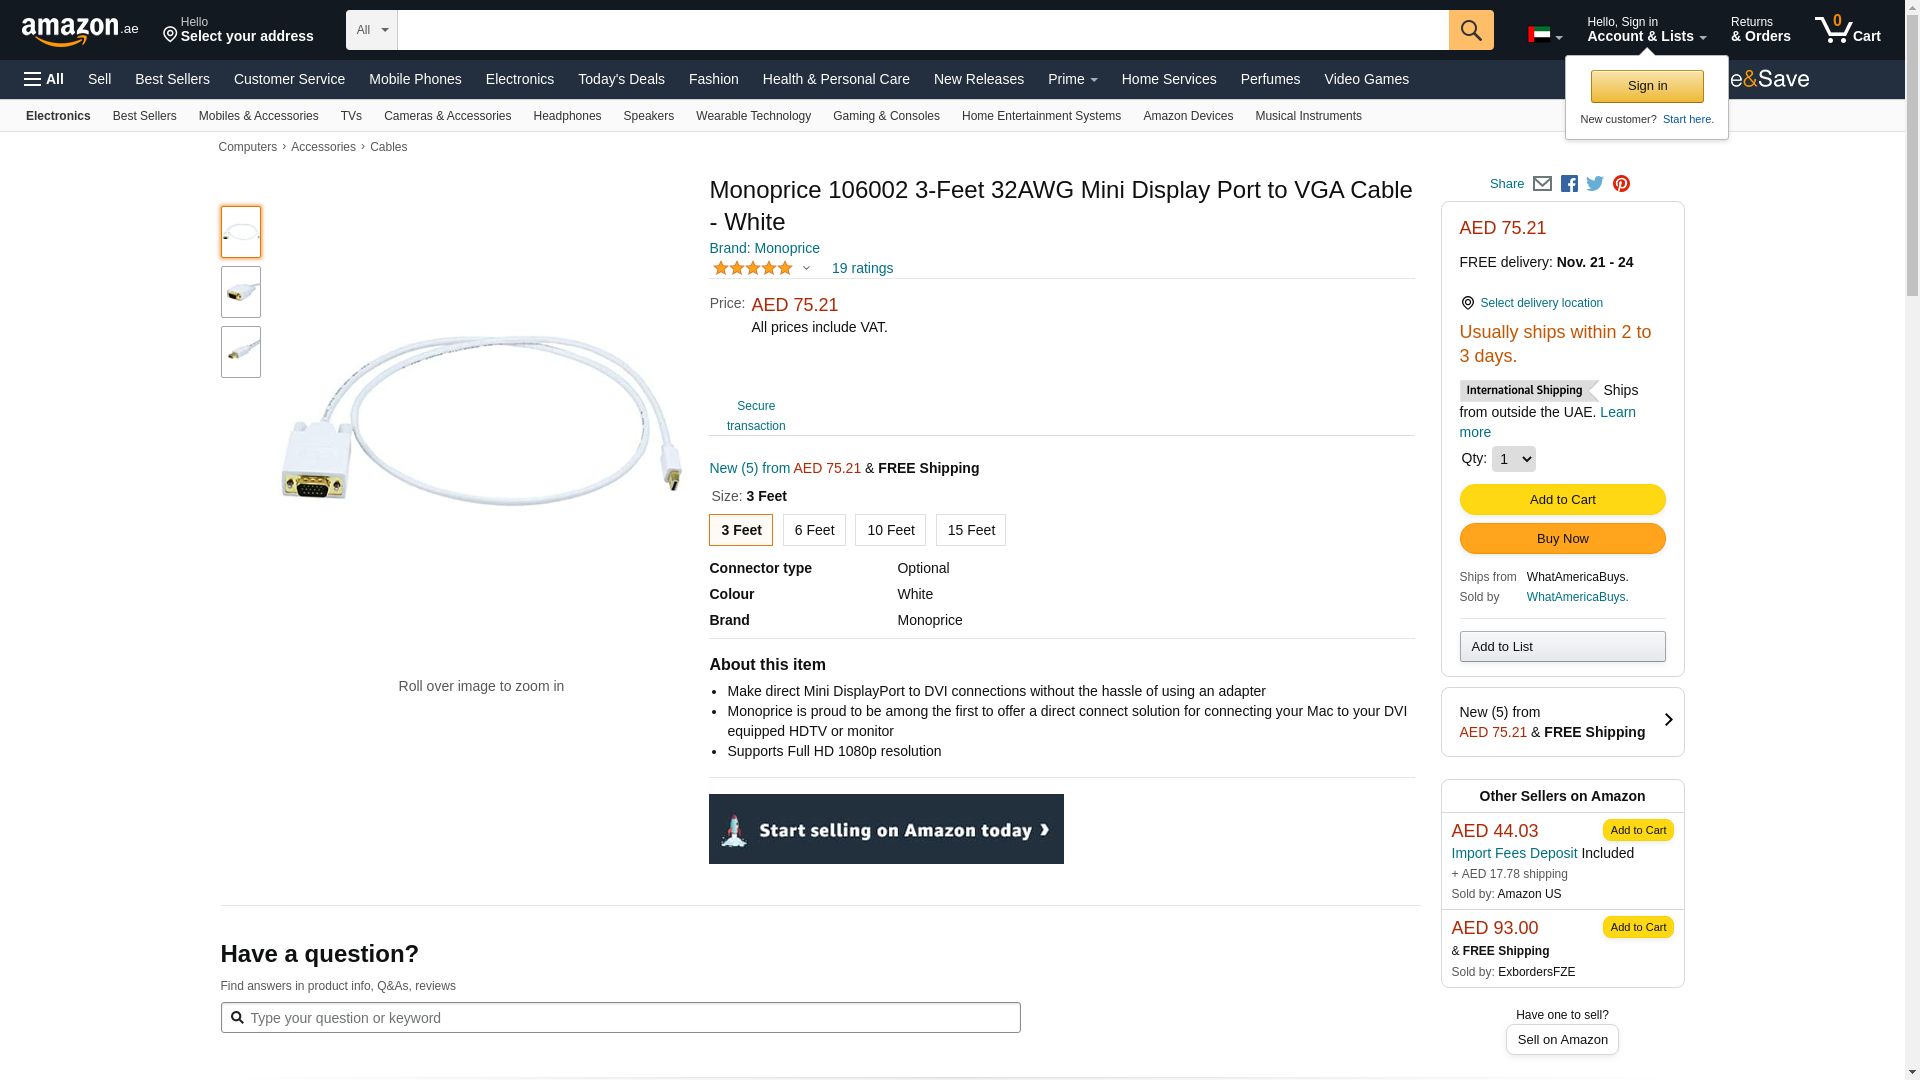This screenshot has width=1920, height=1080.
Task: Open Today's Deals in navigation bar
Action: pos(621,79)
